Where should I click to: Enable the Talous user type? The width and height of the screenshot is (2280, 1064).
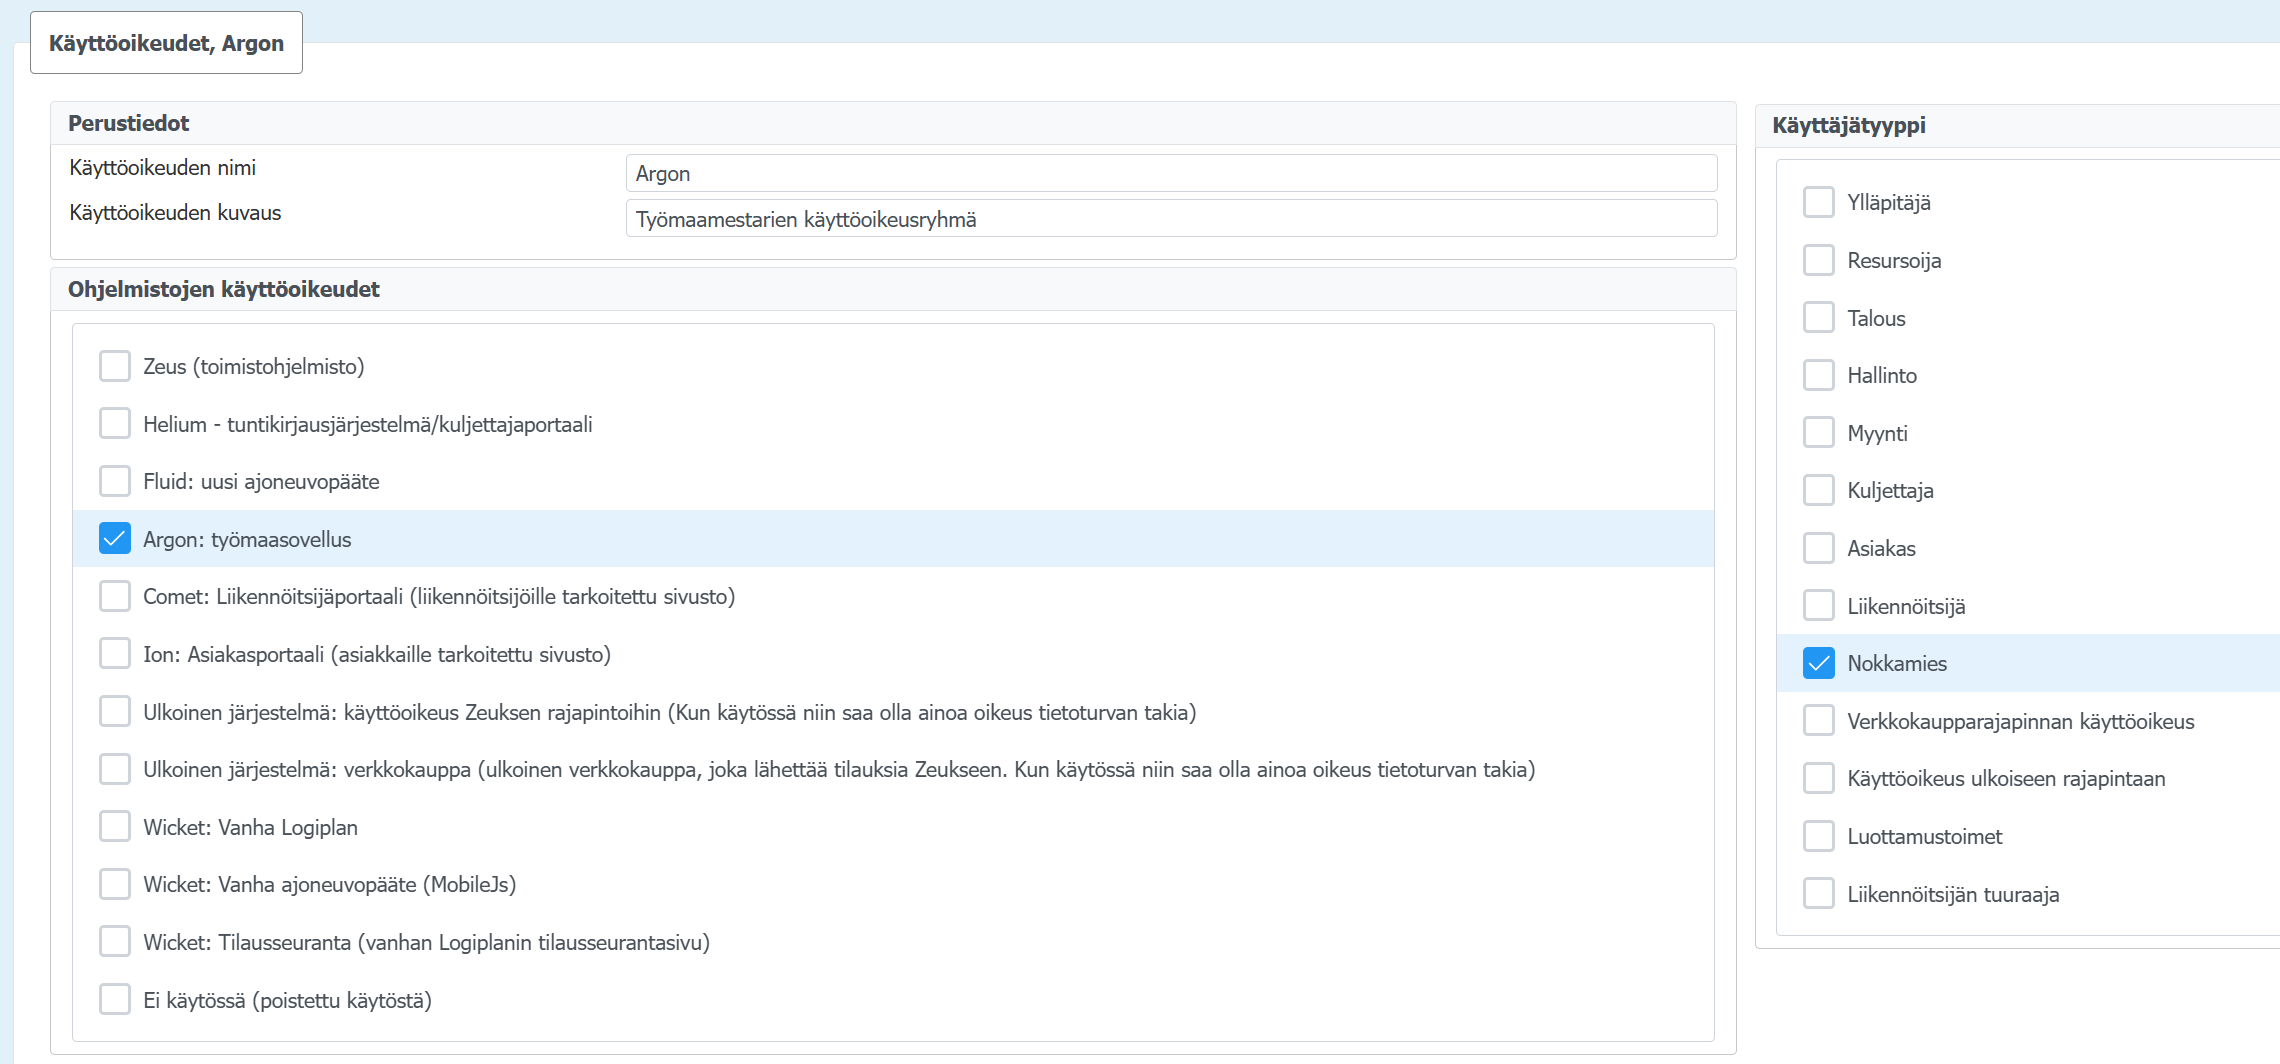(x=1819, y=318)
